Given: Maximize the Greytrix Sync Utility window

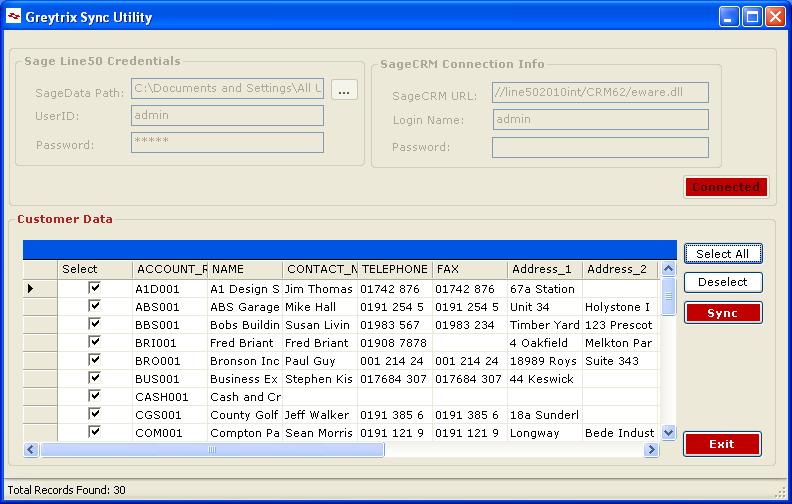Looking at the screenshot, I should (x=752, y=17).
